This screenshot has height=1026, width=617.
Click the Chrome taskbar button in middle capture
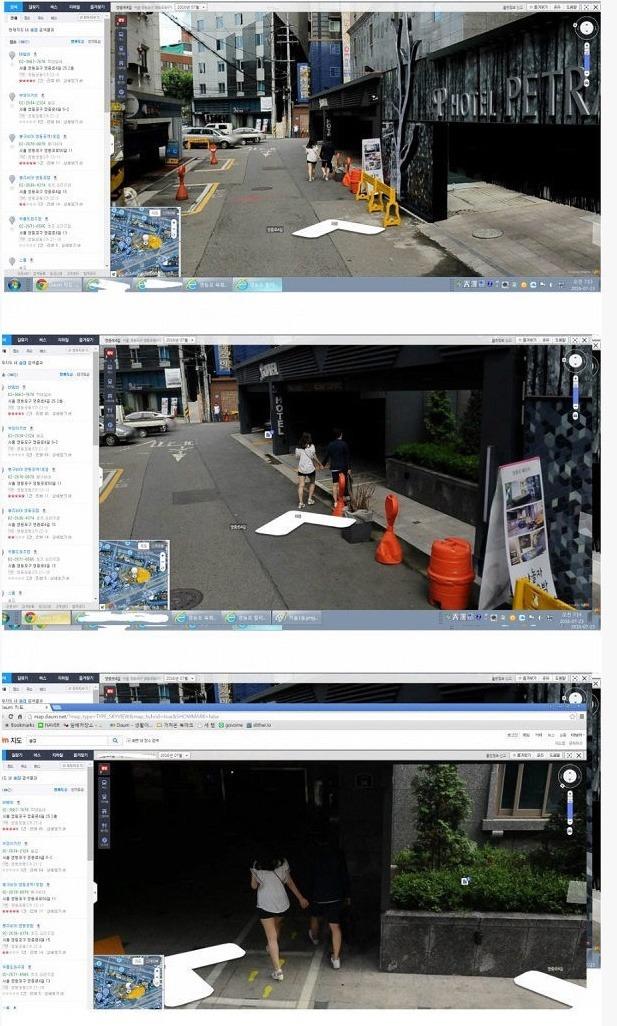(x=46, y=617)
